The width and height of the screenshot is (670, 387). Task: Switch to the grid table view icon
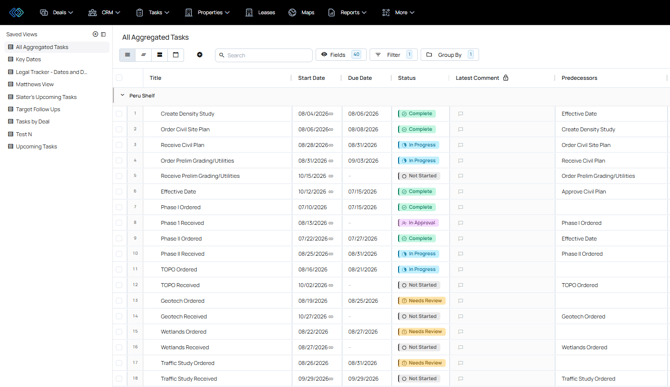pos(127,55)
